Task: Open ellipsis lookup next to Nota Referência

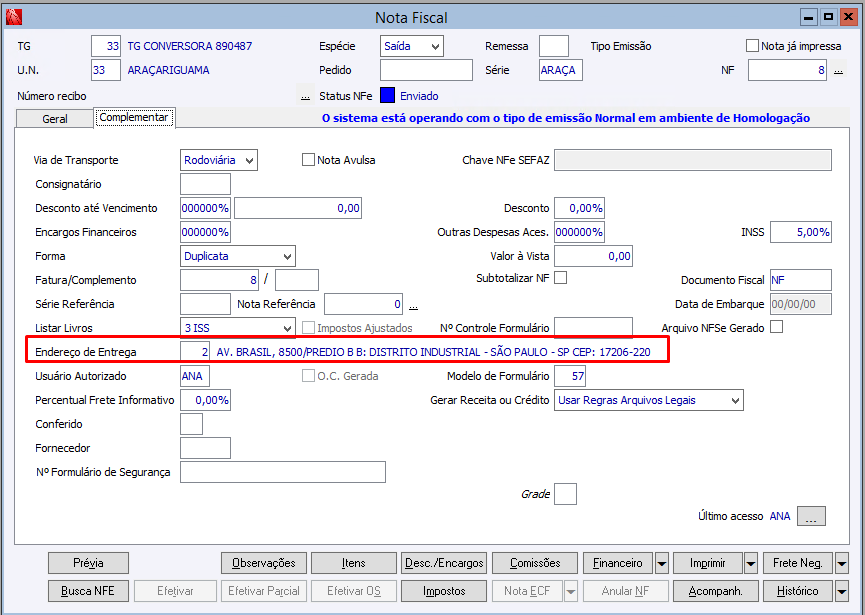Action: [413, 304]
